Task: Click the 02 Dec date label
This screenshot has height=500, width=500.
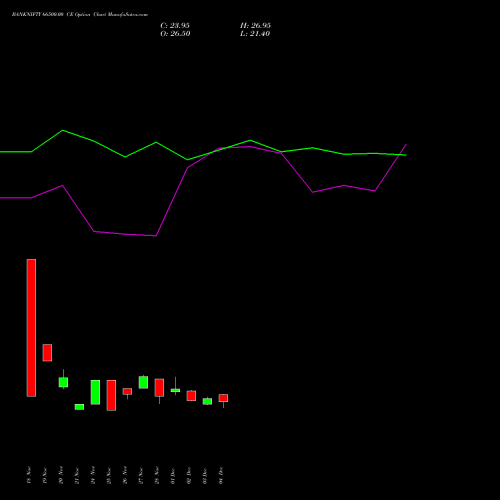Action: pyautogui.click(x=189, y=475)
